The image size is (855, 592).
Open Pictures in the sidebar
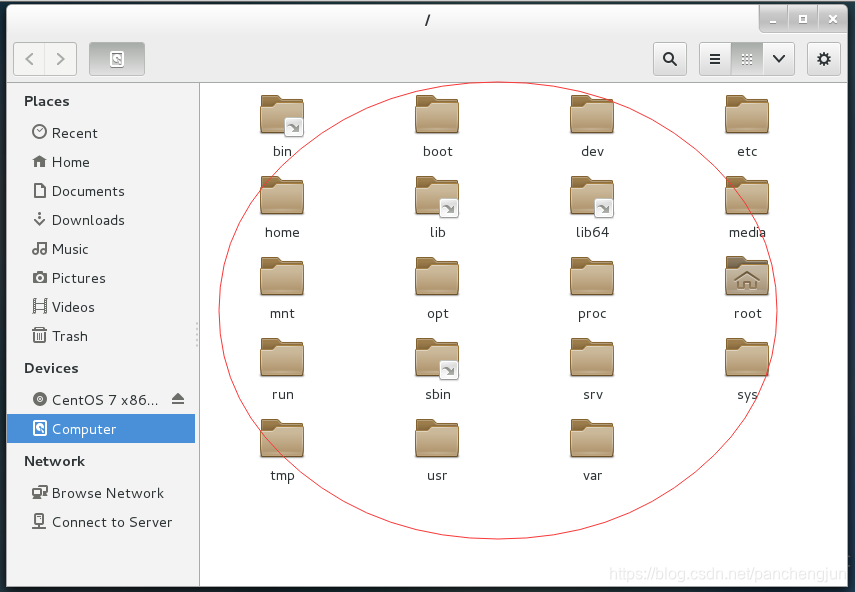(101, 278)
